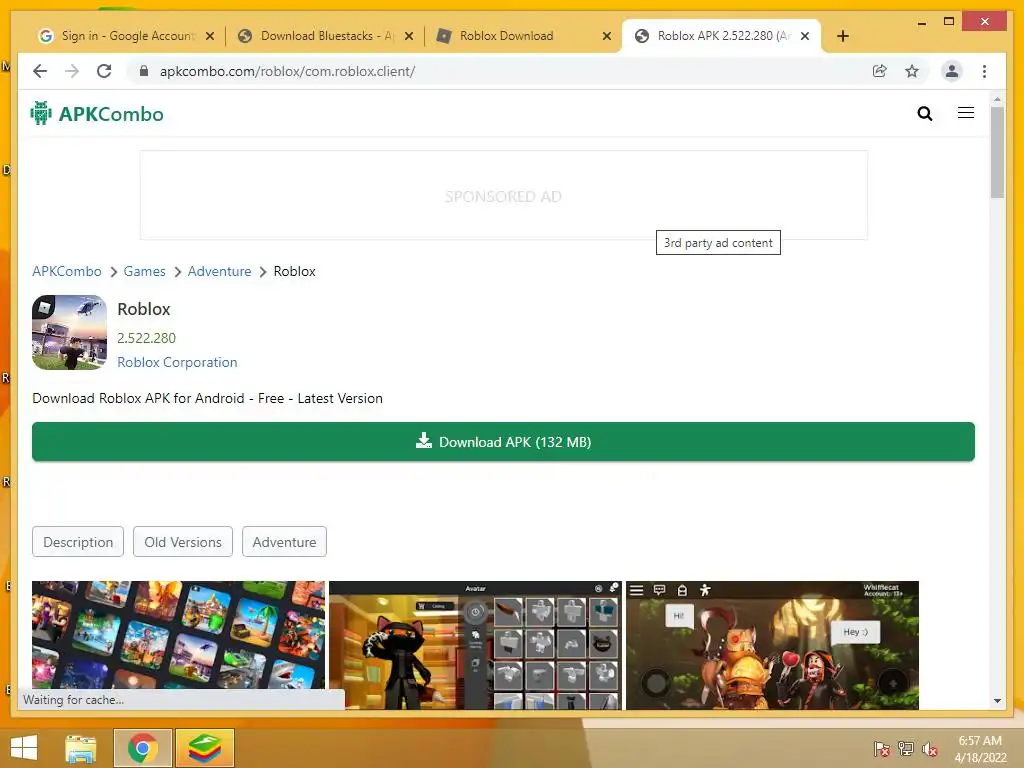1024x768 pixels.
Task: Bookmark this page with the star icon
Action: [x=912, y=71]
